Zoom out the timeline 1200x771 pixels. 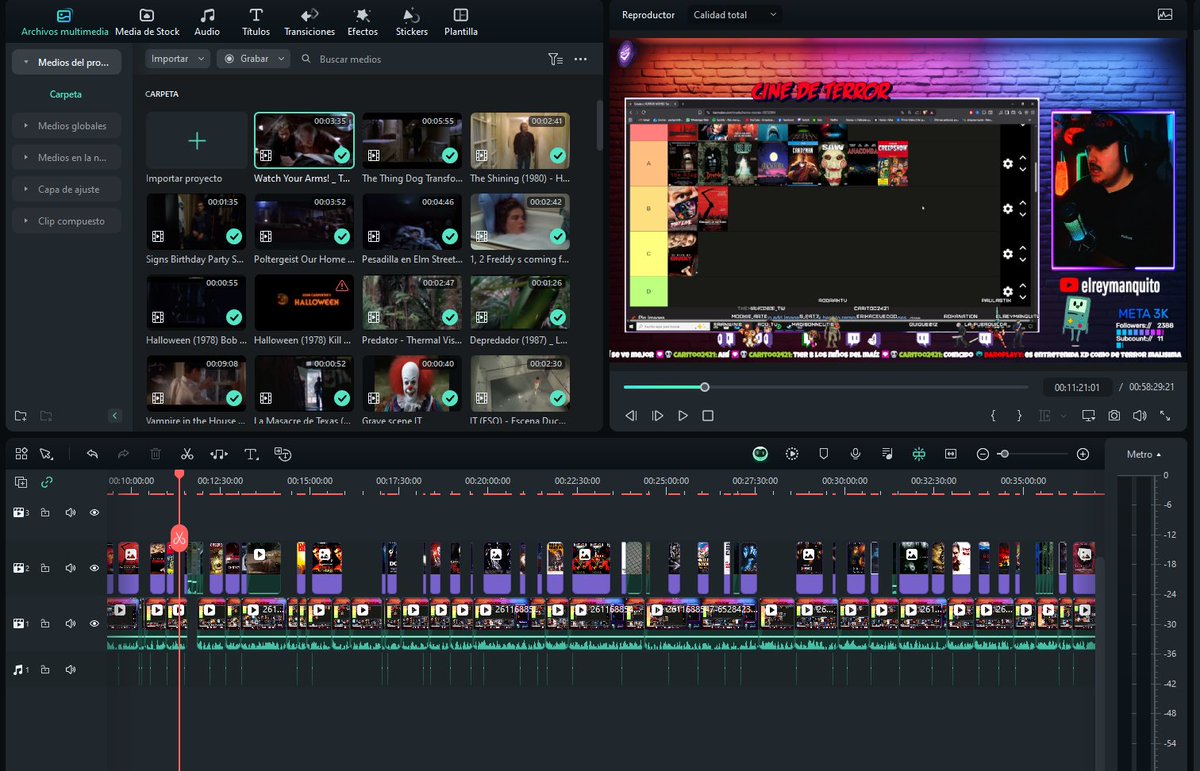983,454
